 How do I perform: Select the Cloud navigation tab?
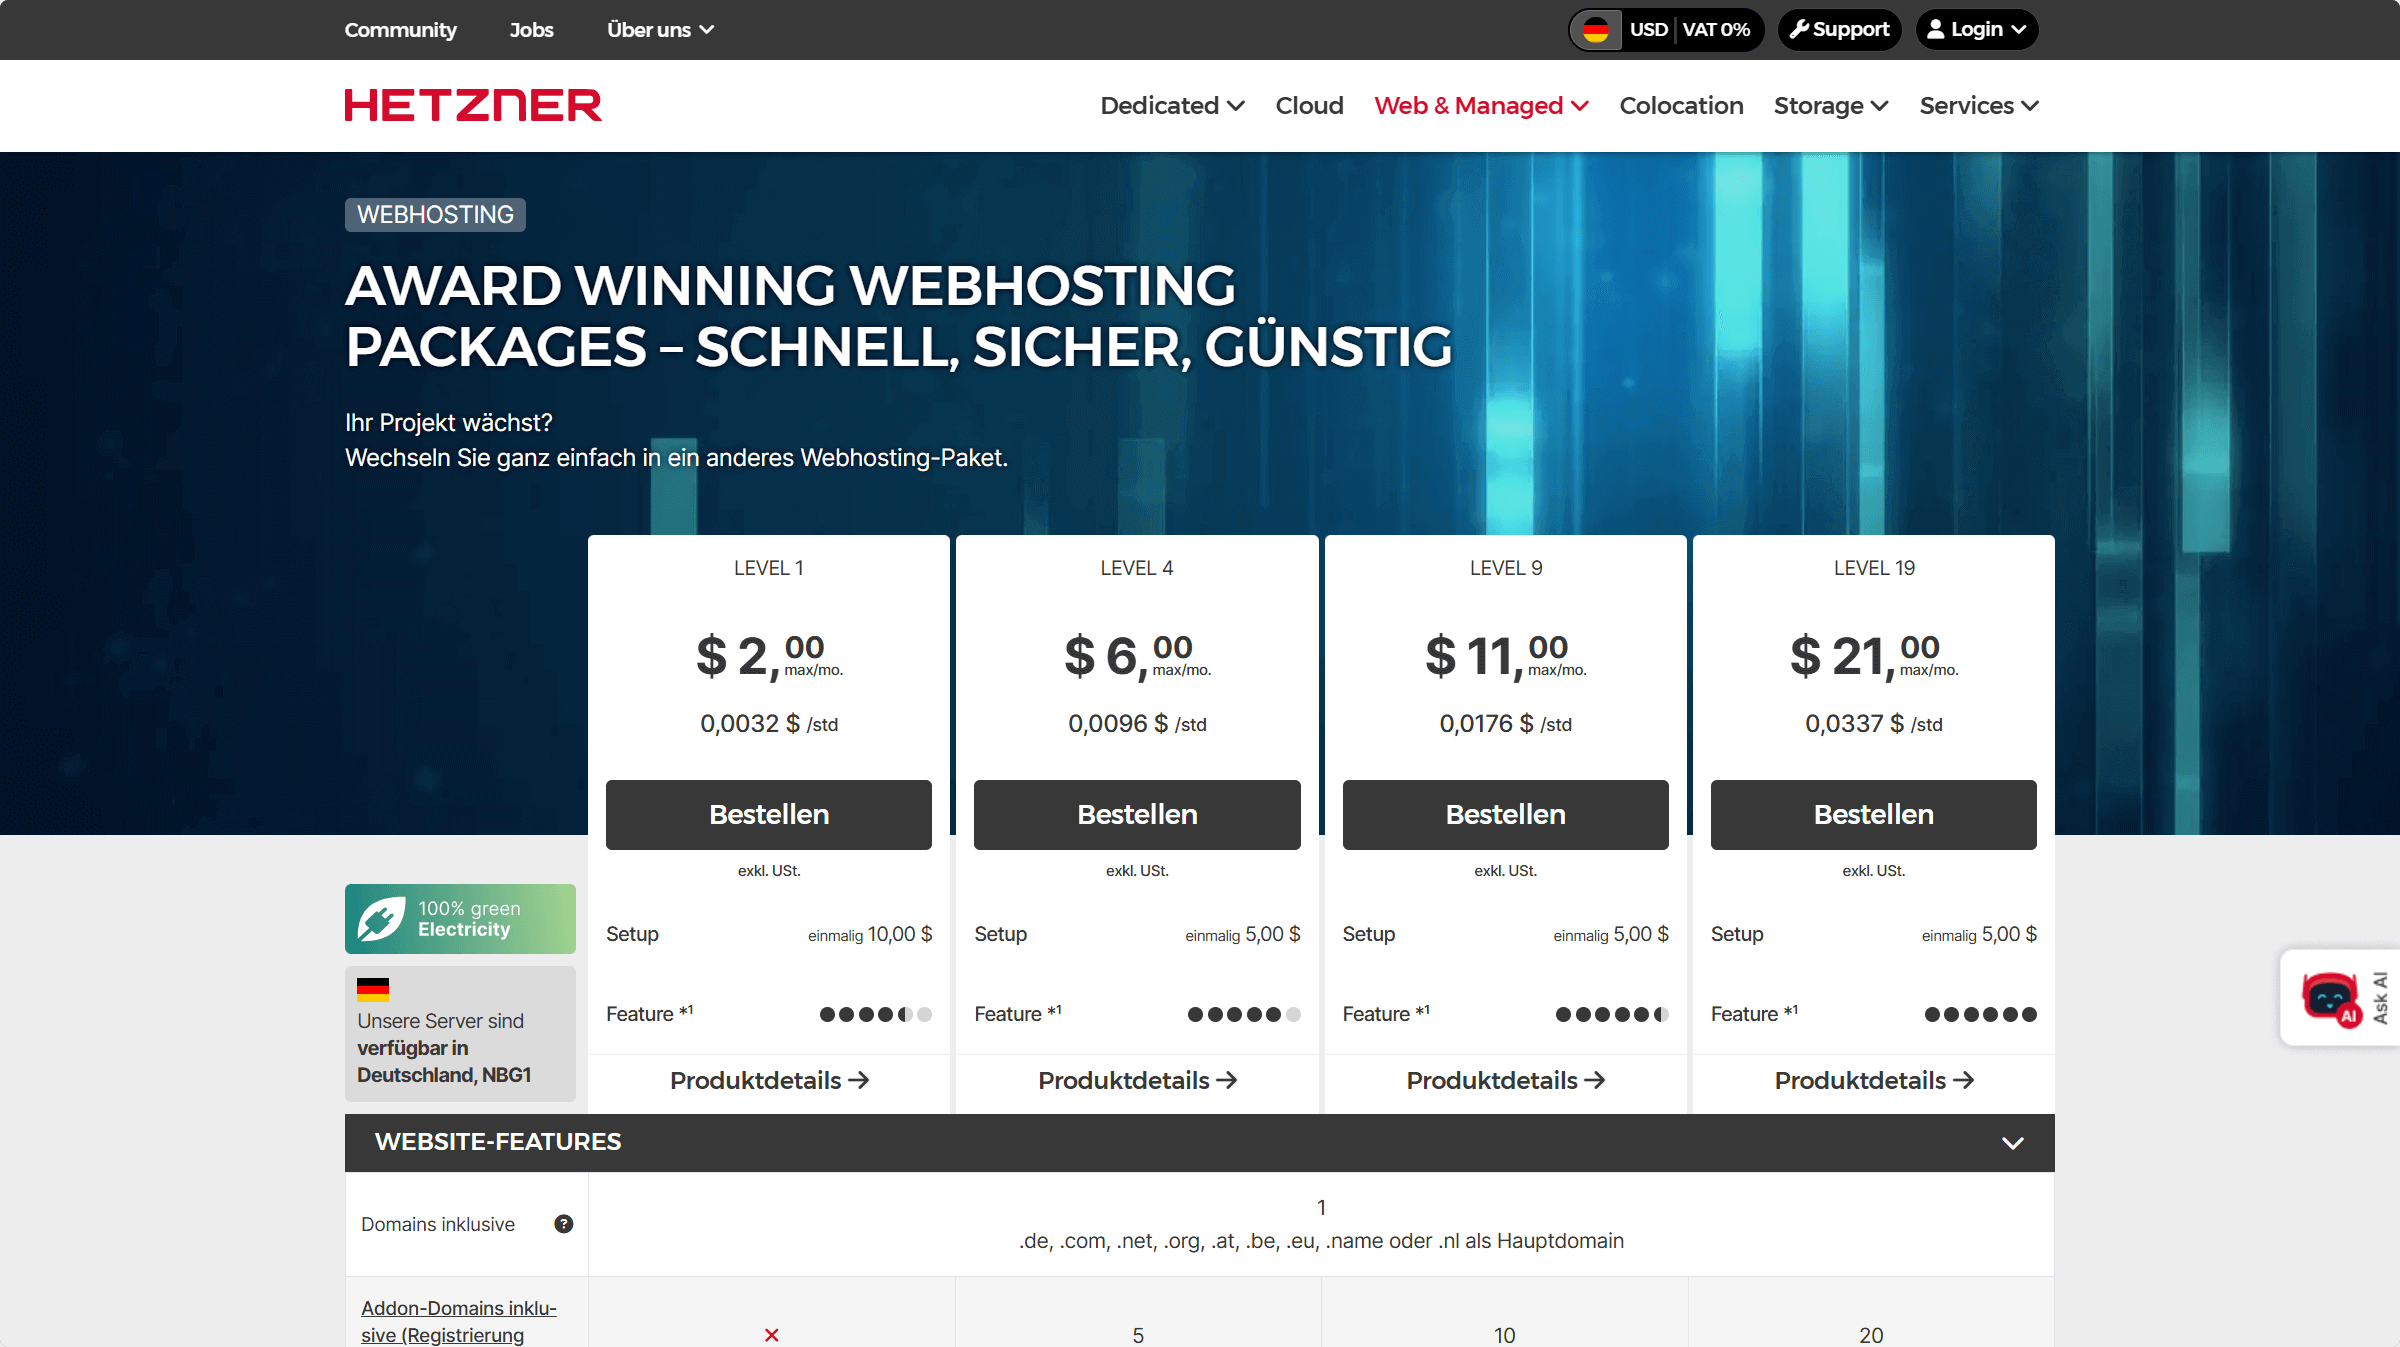pyautogui.click(x=1309, y=106)
